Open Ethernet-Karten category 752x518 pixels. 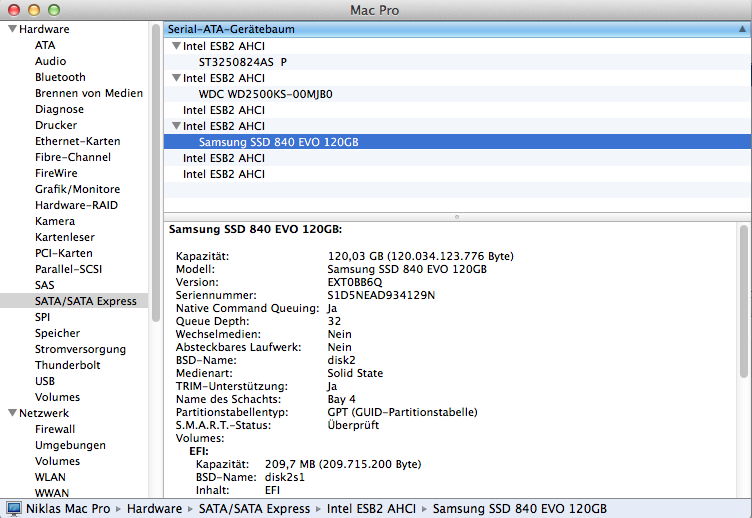(77, 141)
